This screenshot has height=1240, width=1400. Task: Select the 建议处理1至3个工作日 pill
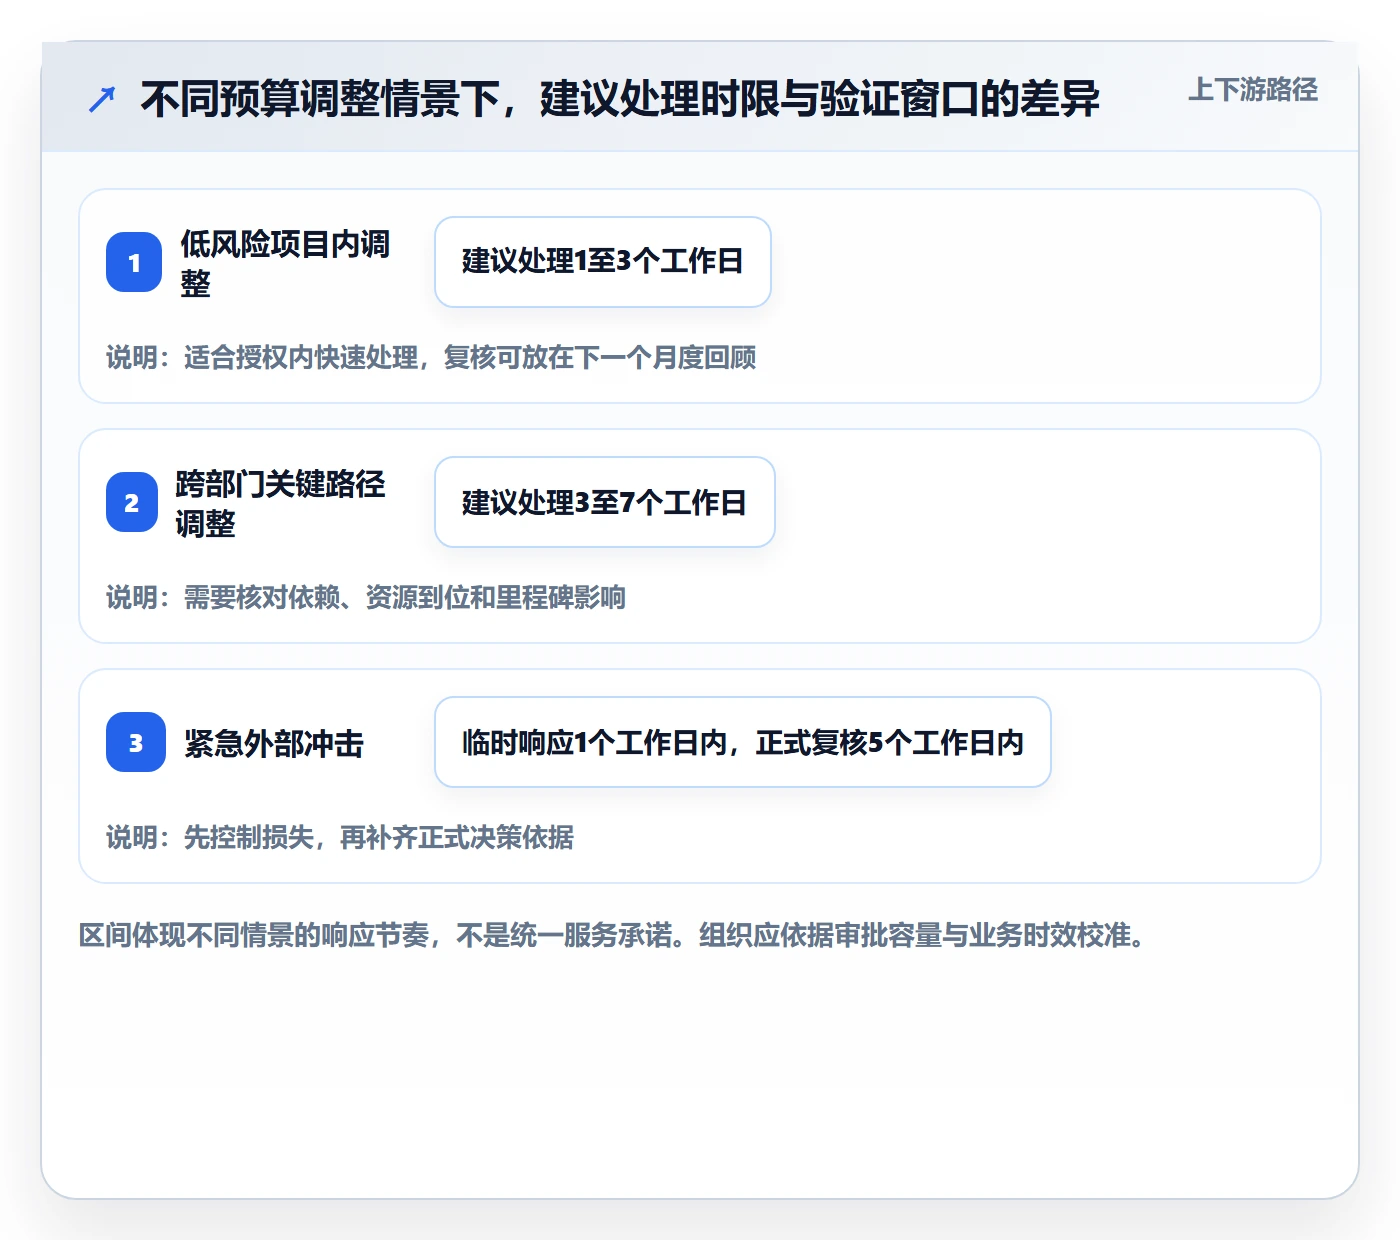pos(603,262)
